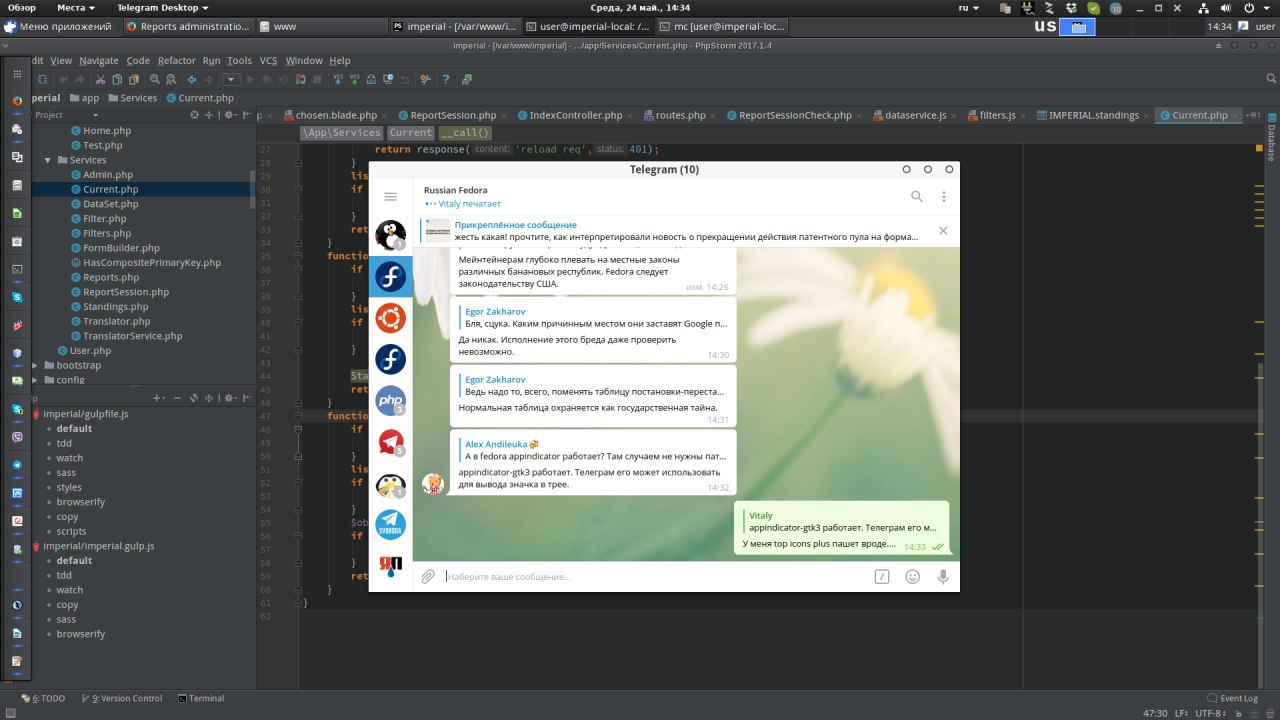Click __call() breadcrumb in editor
Screen dimensions: 1280x720
[465, 133]
